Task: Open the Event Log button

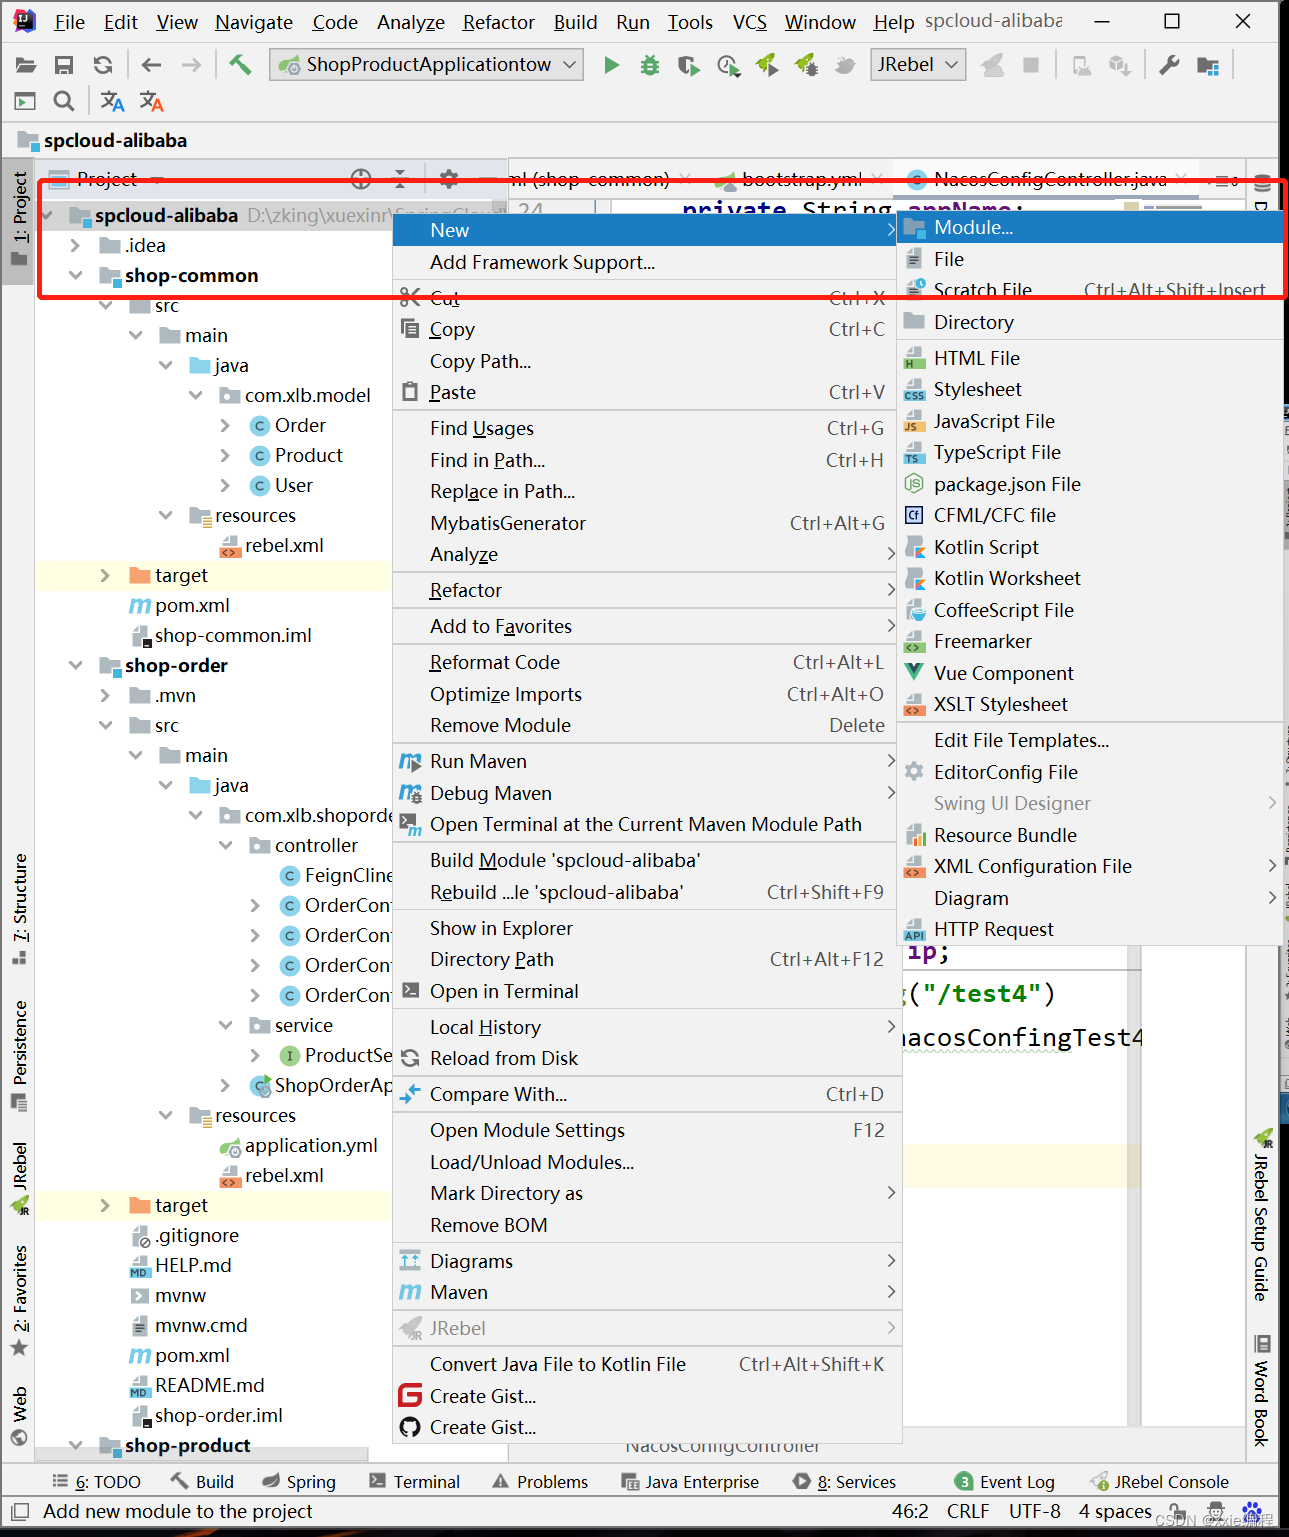Action: 1004,1482
